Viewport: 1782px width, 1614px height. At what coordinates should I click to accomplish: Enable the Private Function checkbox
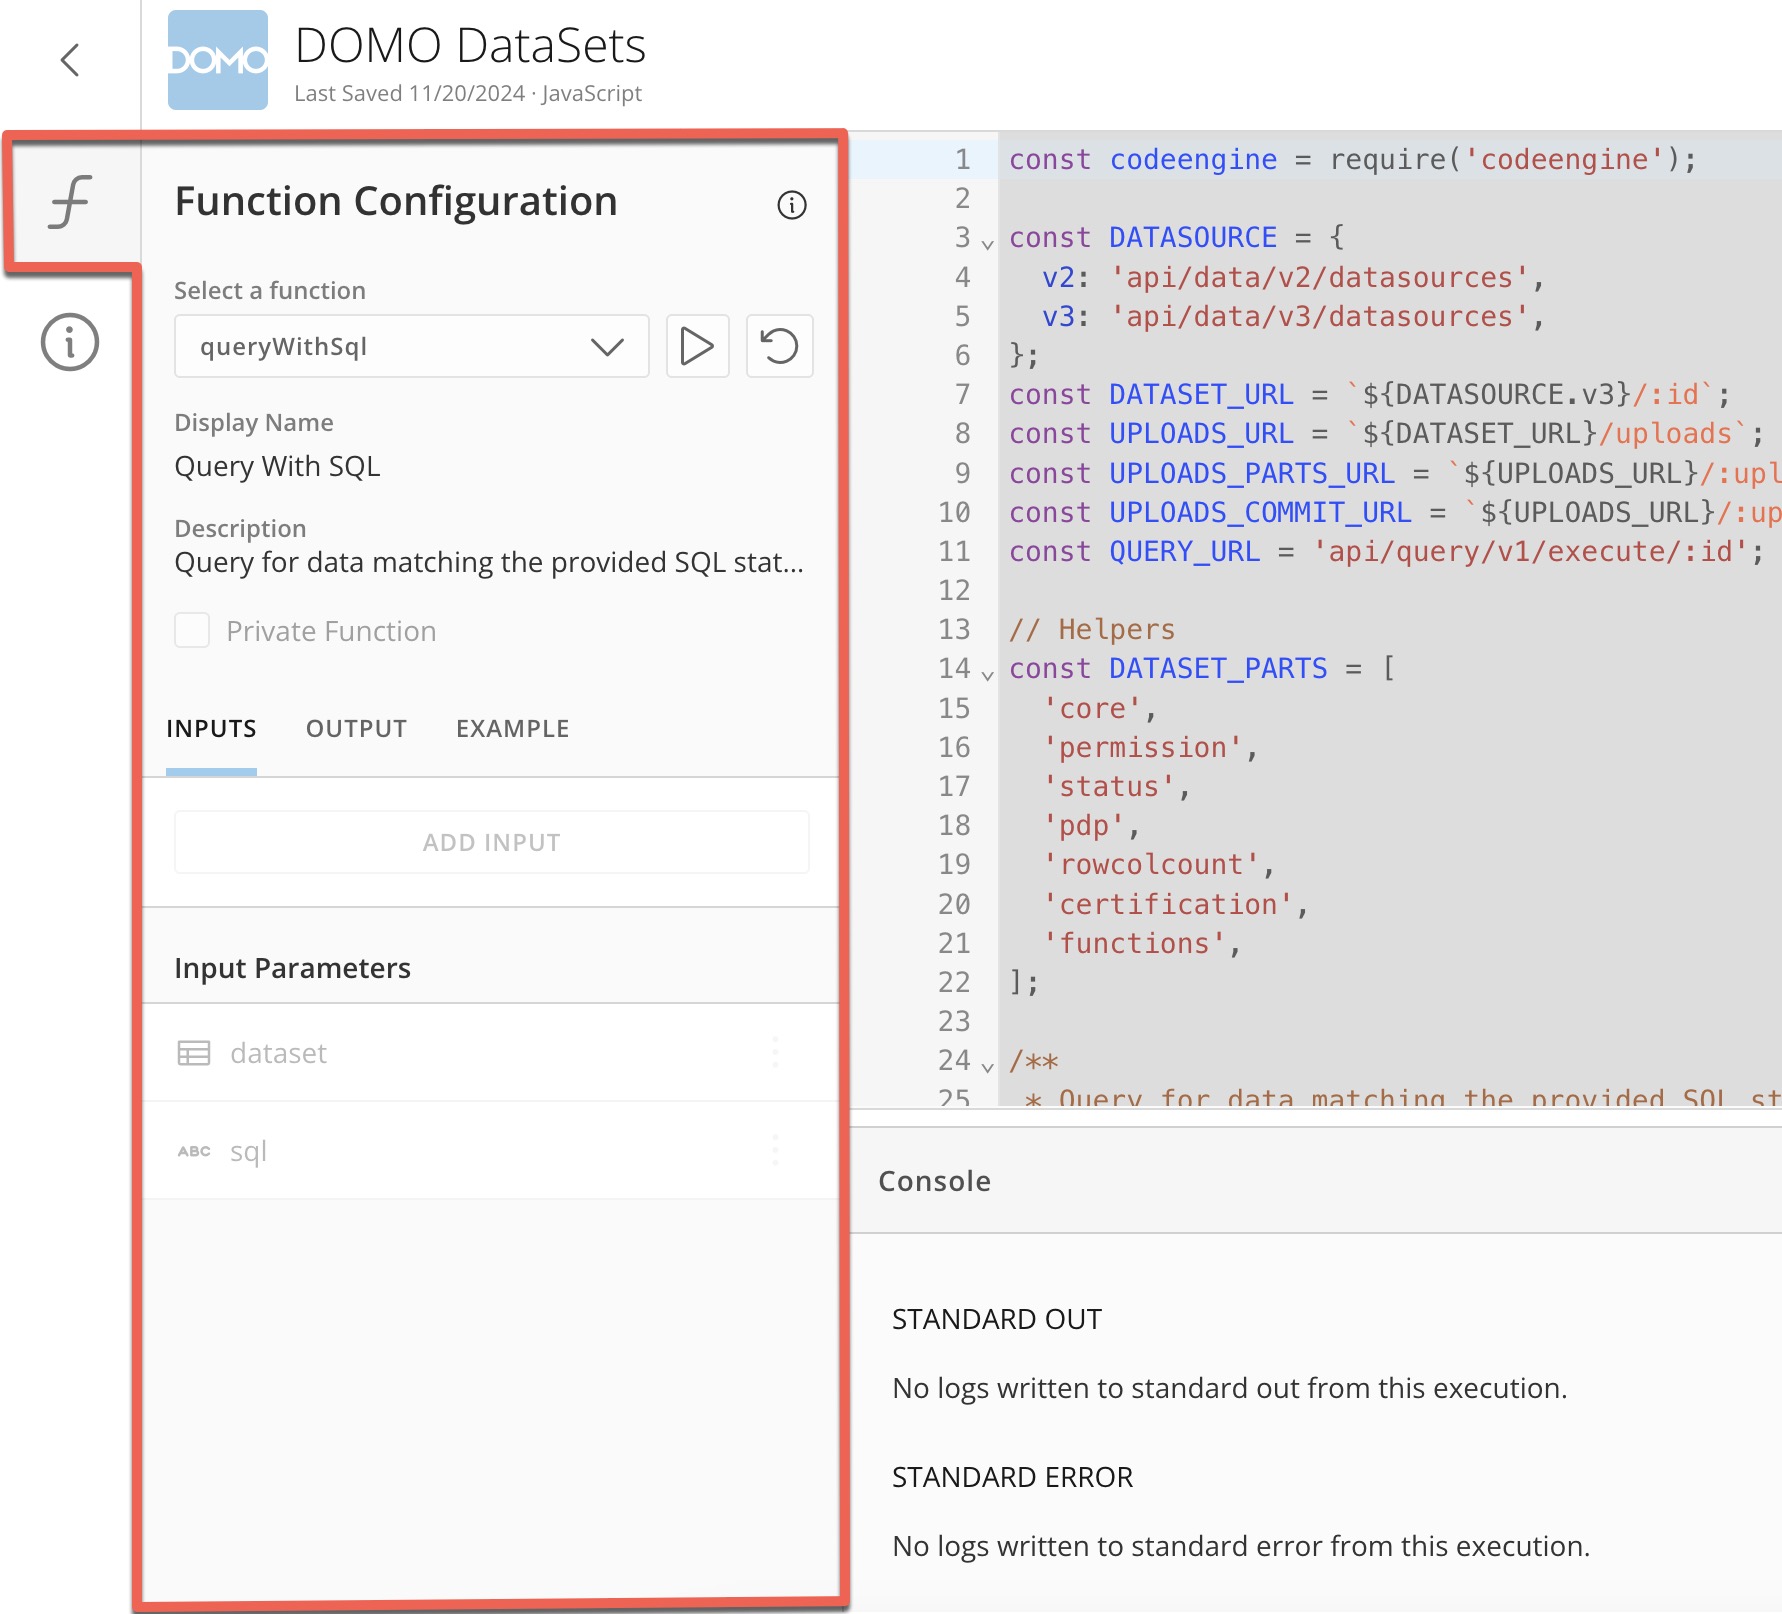coord(191,630)
